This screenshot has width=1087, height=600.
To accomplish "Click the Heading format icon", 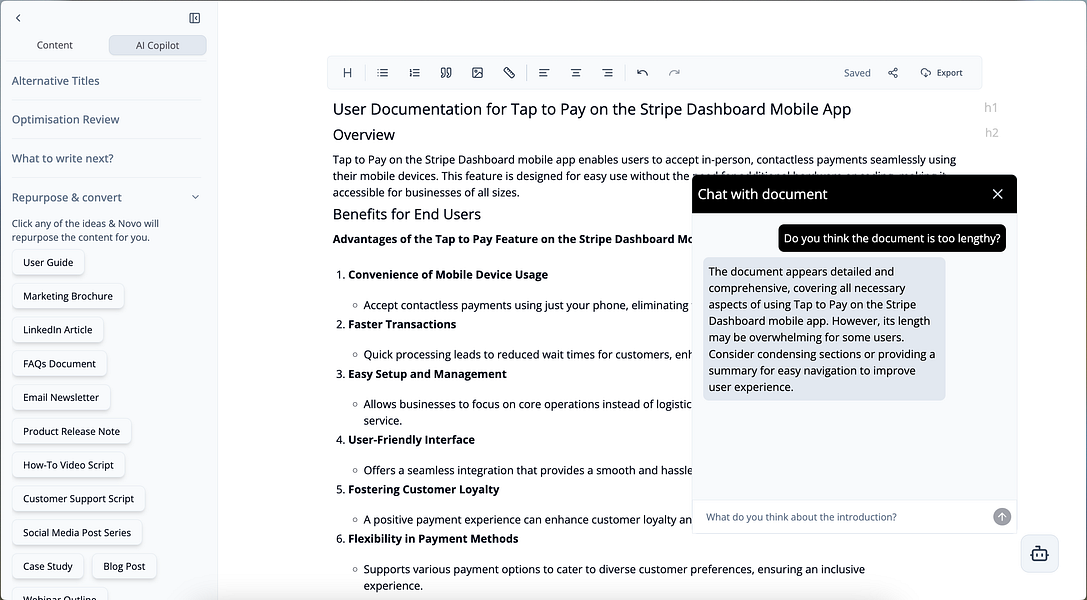I will click(x=347, y=73).
